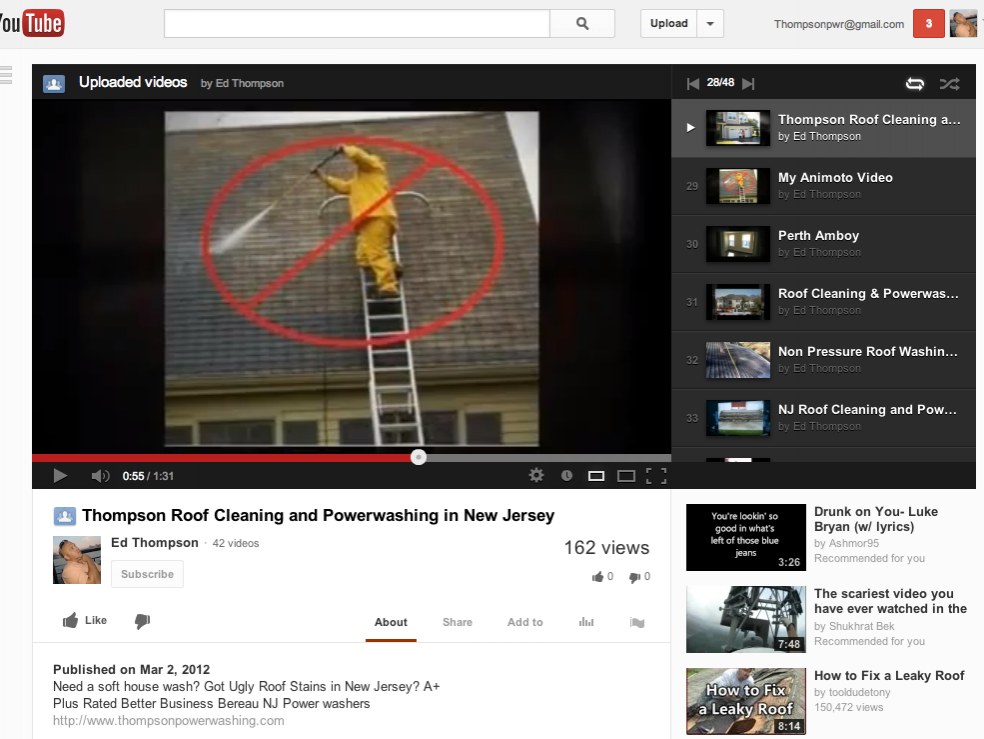
Task: Click the search magnifier button
Action: (582, 24)
